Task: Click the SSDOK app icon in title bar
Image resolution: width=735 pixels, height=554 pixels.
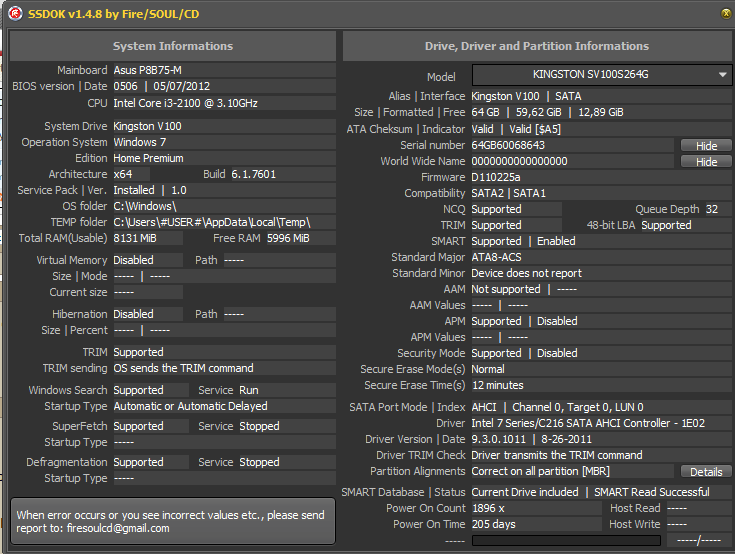Action: 15,14
